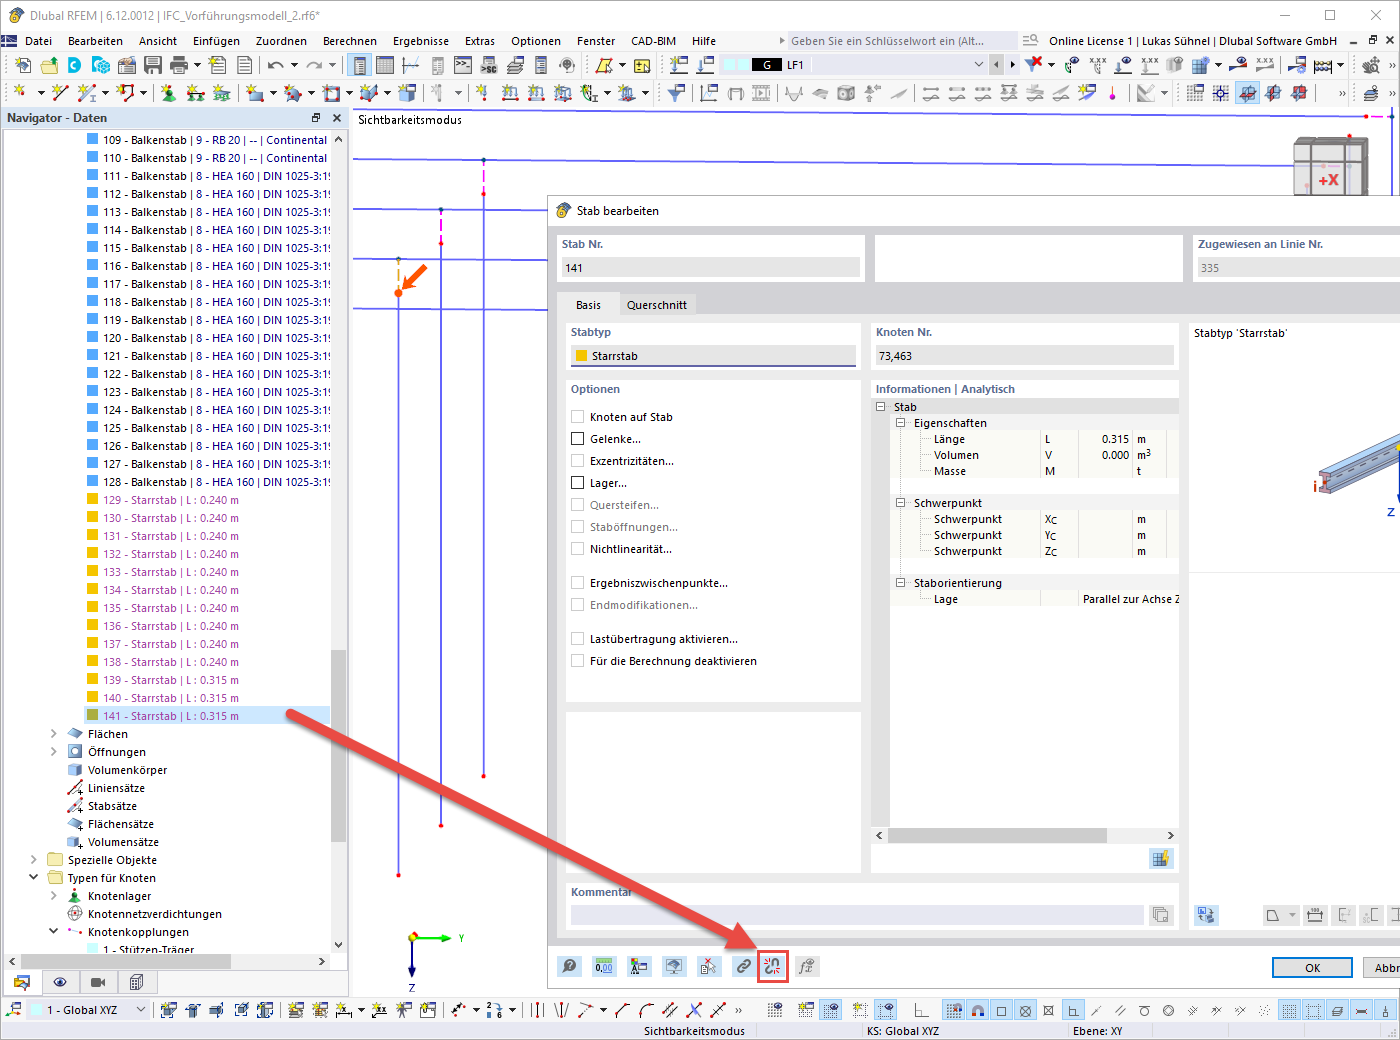Enable the 'Knoten auf Stab' checkbox
This screenshot has height=1040, width=1400.
click(577, 417)
